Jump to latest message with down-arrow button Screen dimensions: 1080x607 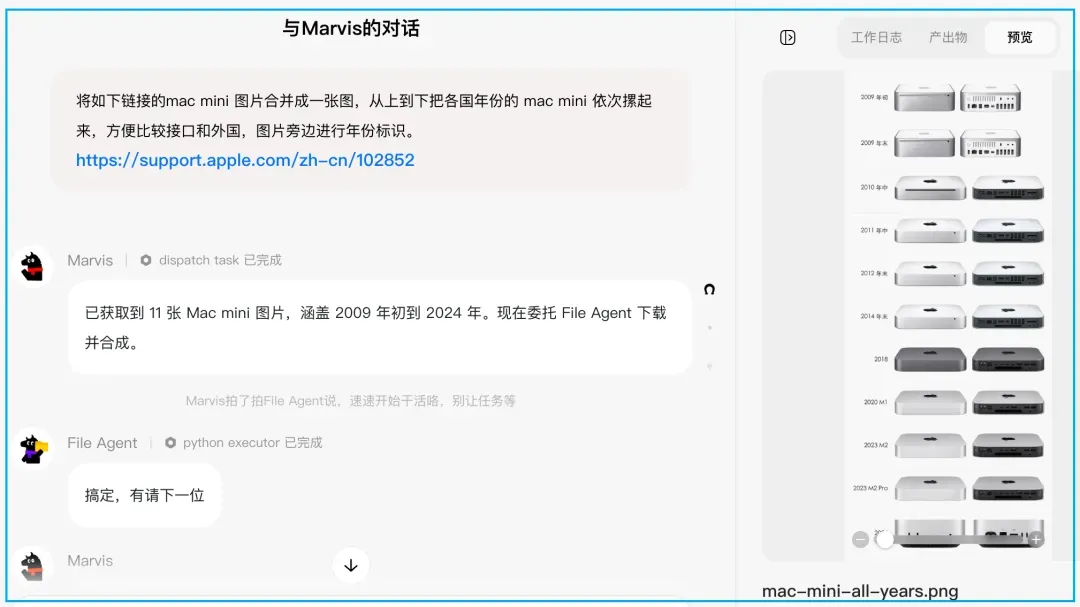[x=351, y=566]
